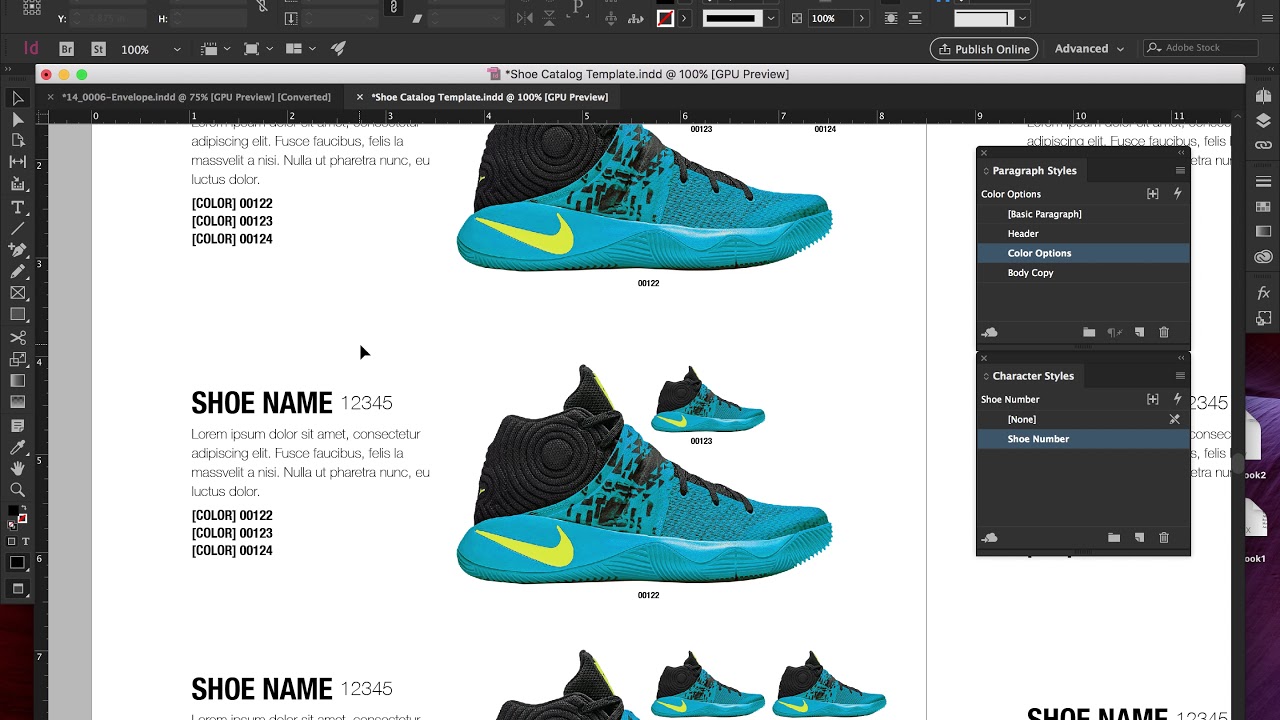
Task: Select the Free Transform tool
Action: tap(18, 359)
